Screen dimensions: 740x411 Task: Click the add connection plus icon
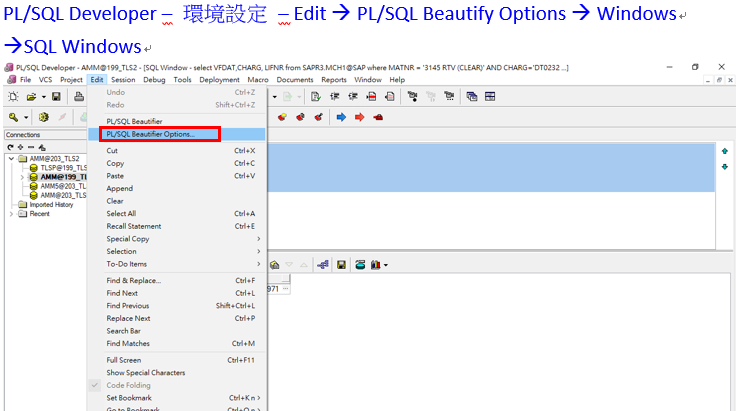(x=20, y=147)
